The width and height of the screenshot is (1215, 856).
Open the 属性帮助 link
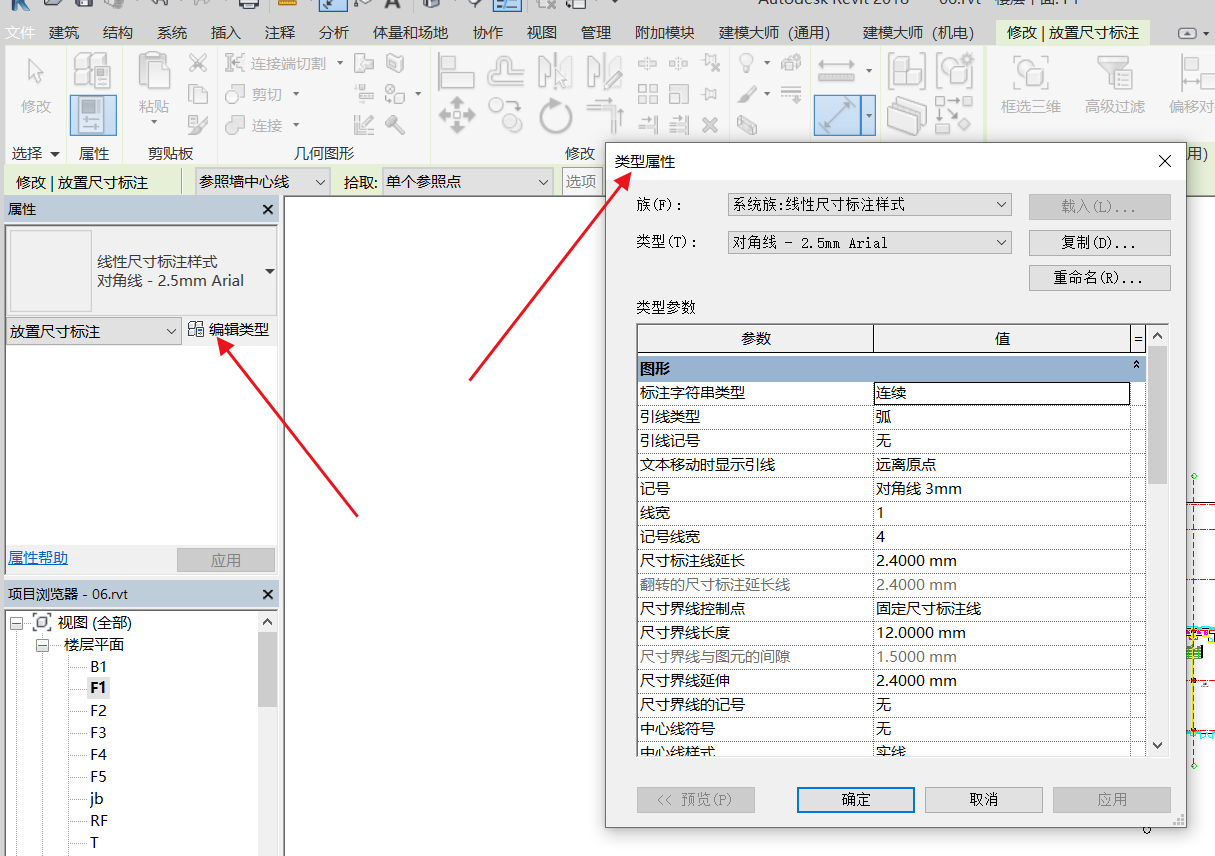[38, 558]
